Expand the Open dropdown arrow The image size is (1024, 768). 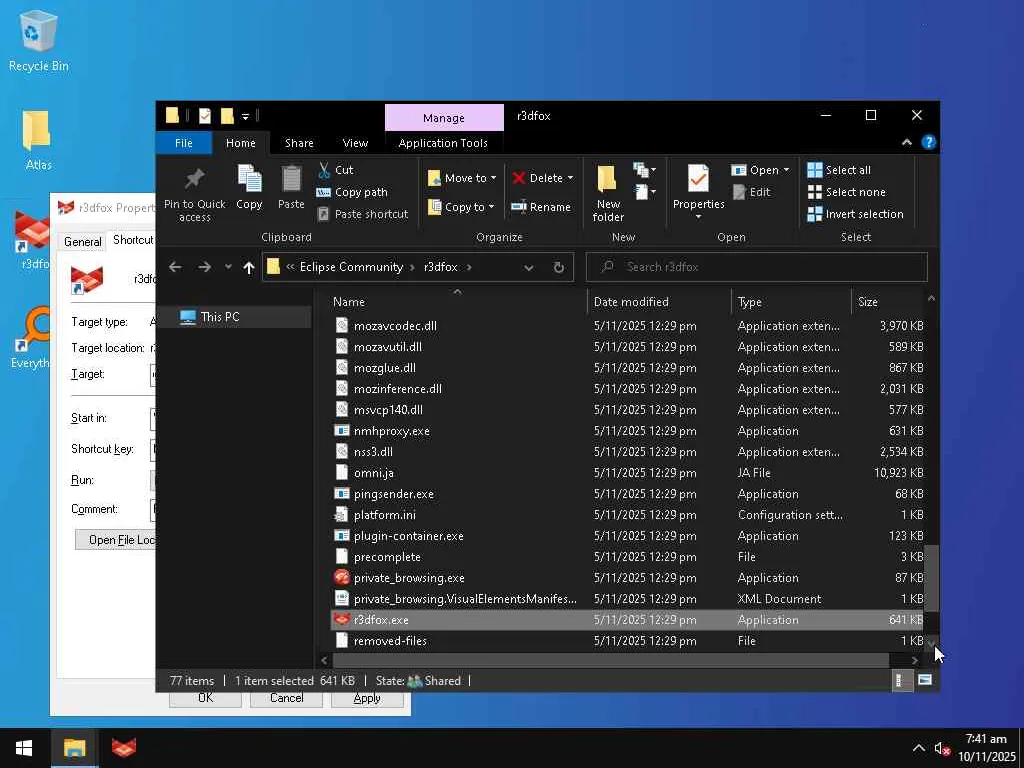coord(786,170)
